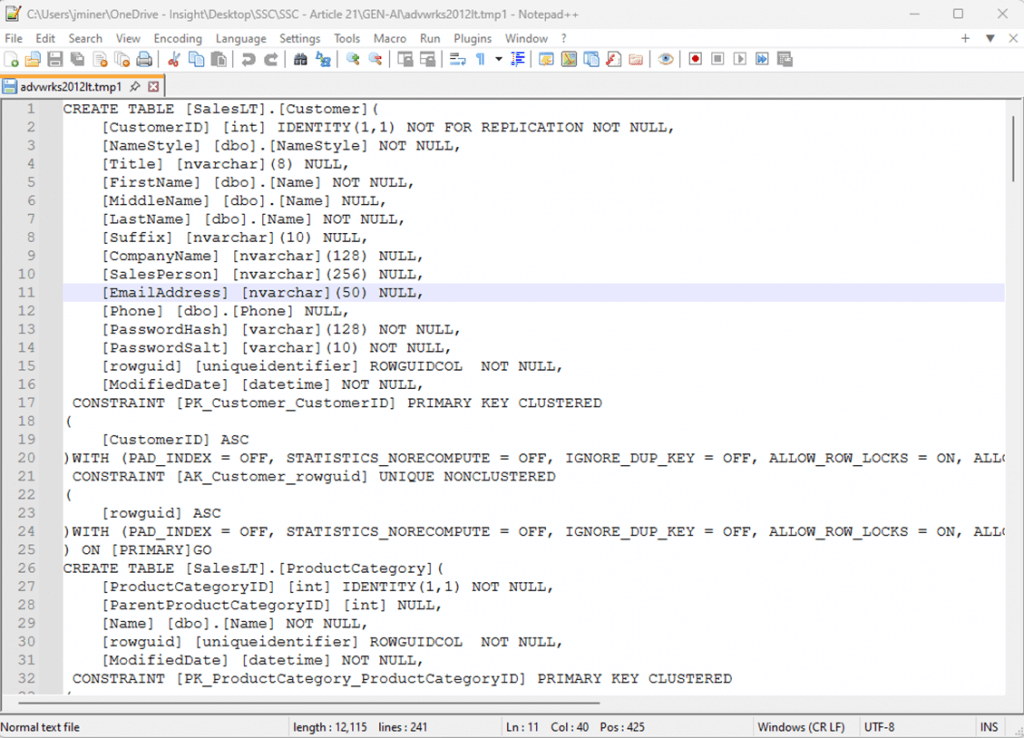Toggle INS insert mode in status bar
The width and height of the screenshot is (1024, 738).
click(989, 727)
